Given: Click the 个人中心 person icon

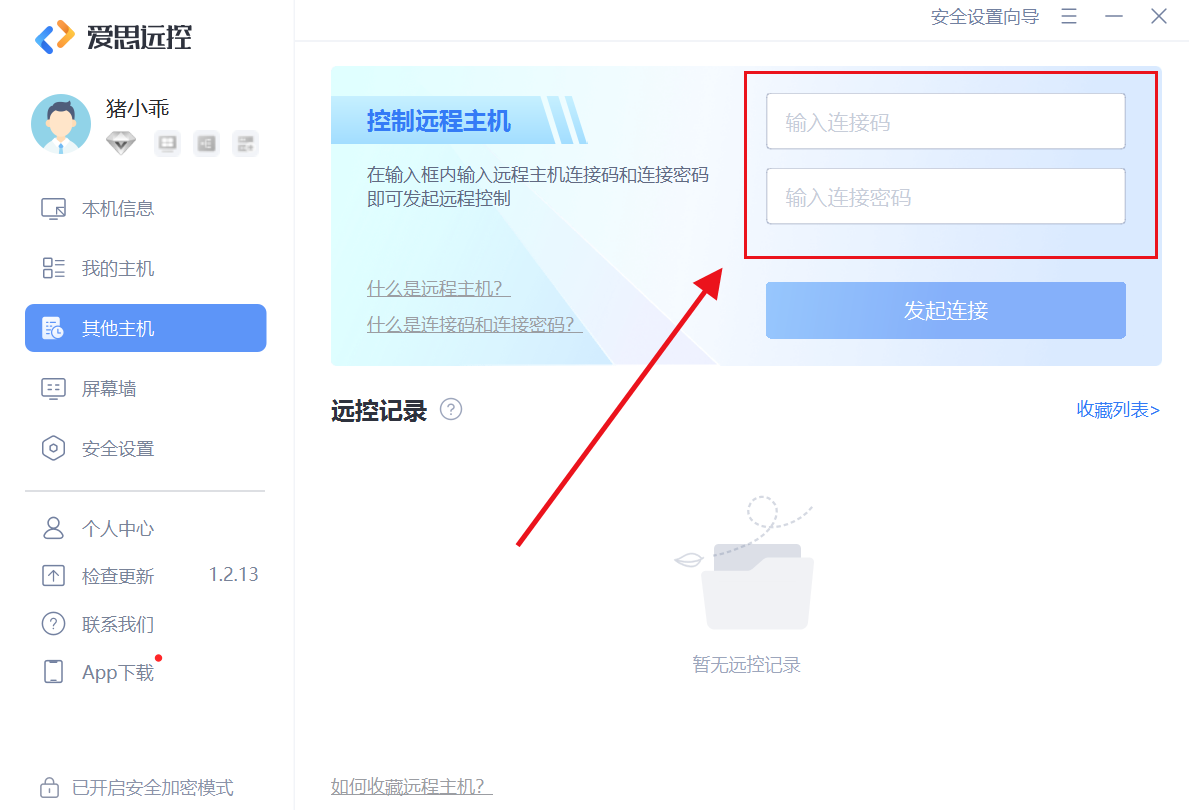Looking at the screenshot, I should [x=53, y=528].
